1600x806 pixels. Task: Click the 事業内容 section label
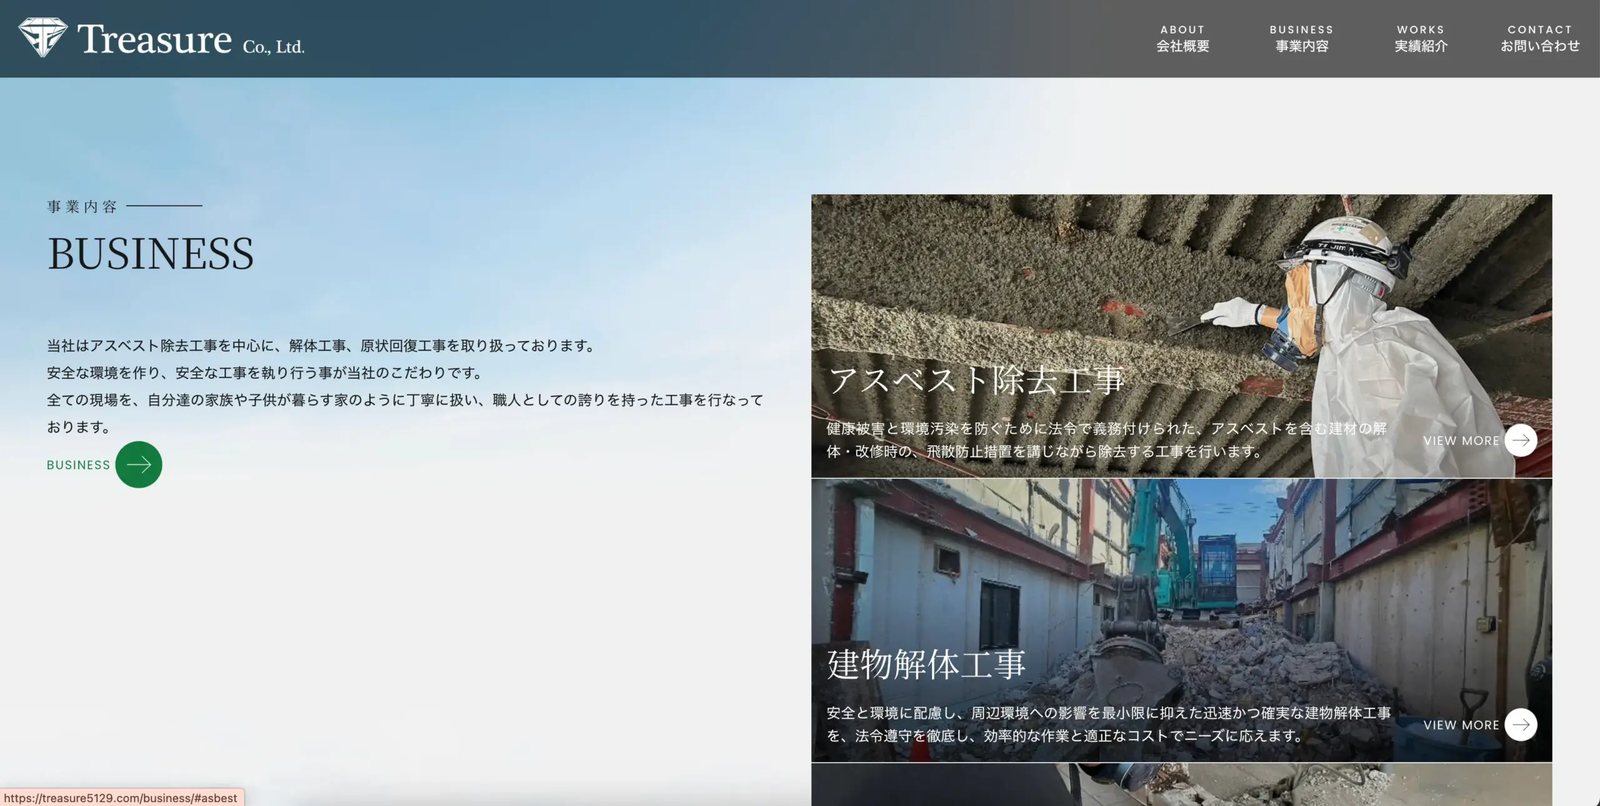click(x=82, y=206)
